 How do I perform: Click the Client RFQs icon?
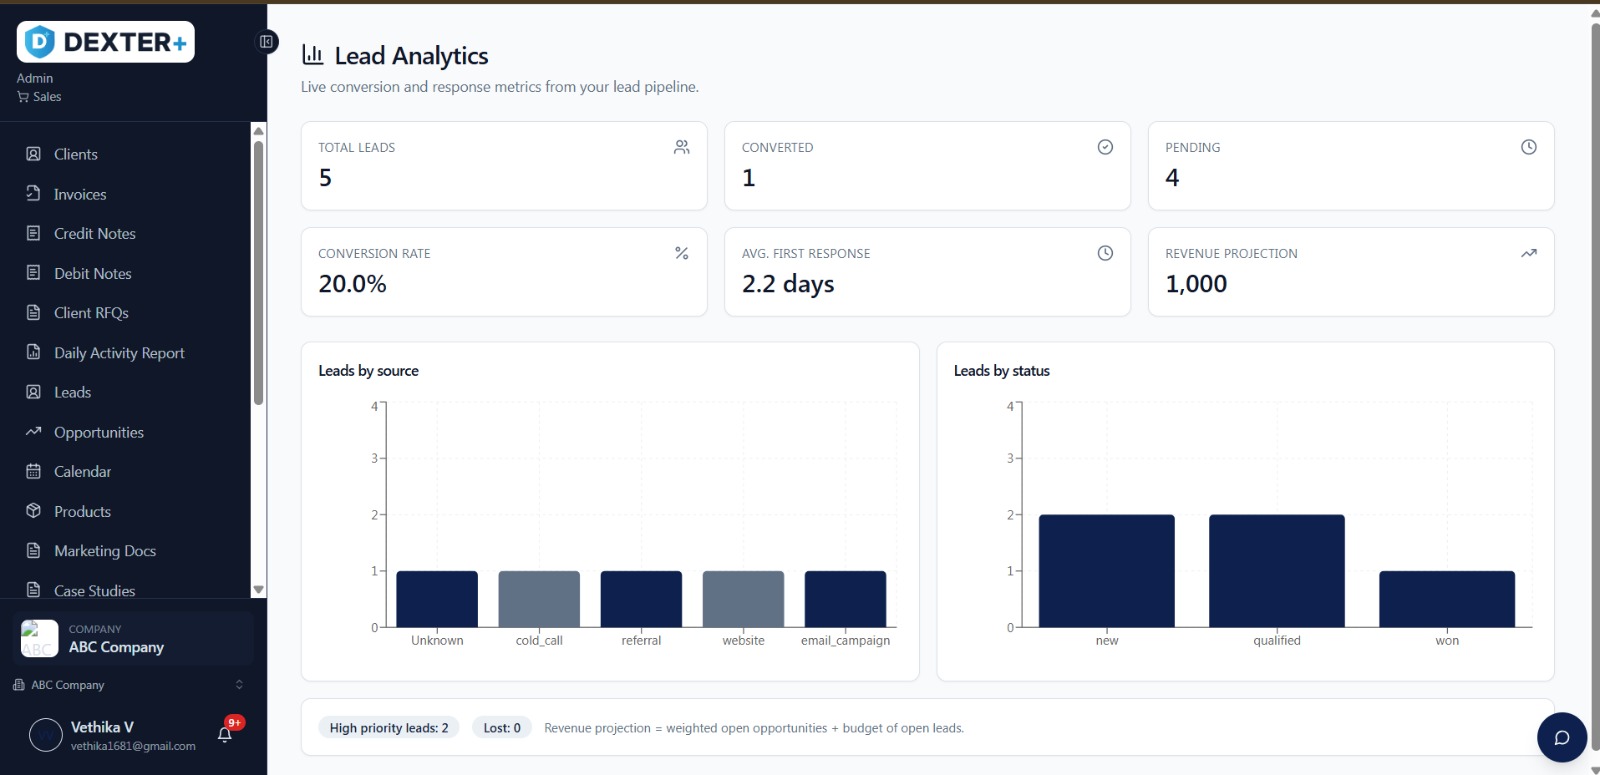click(x=33, y=312)
